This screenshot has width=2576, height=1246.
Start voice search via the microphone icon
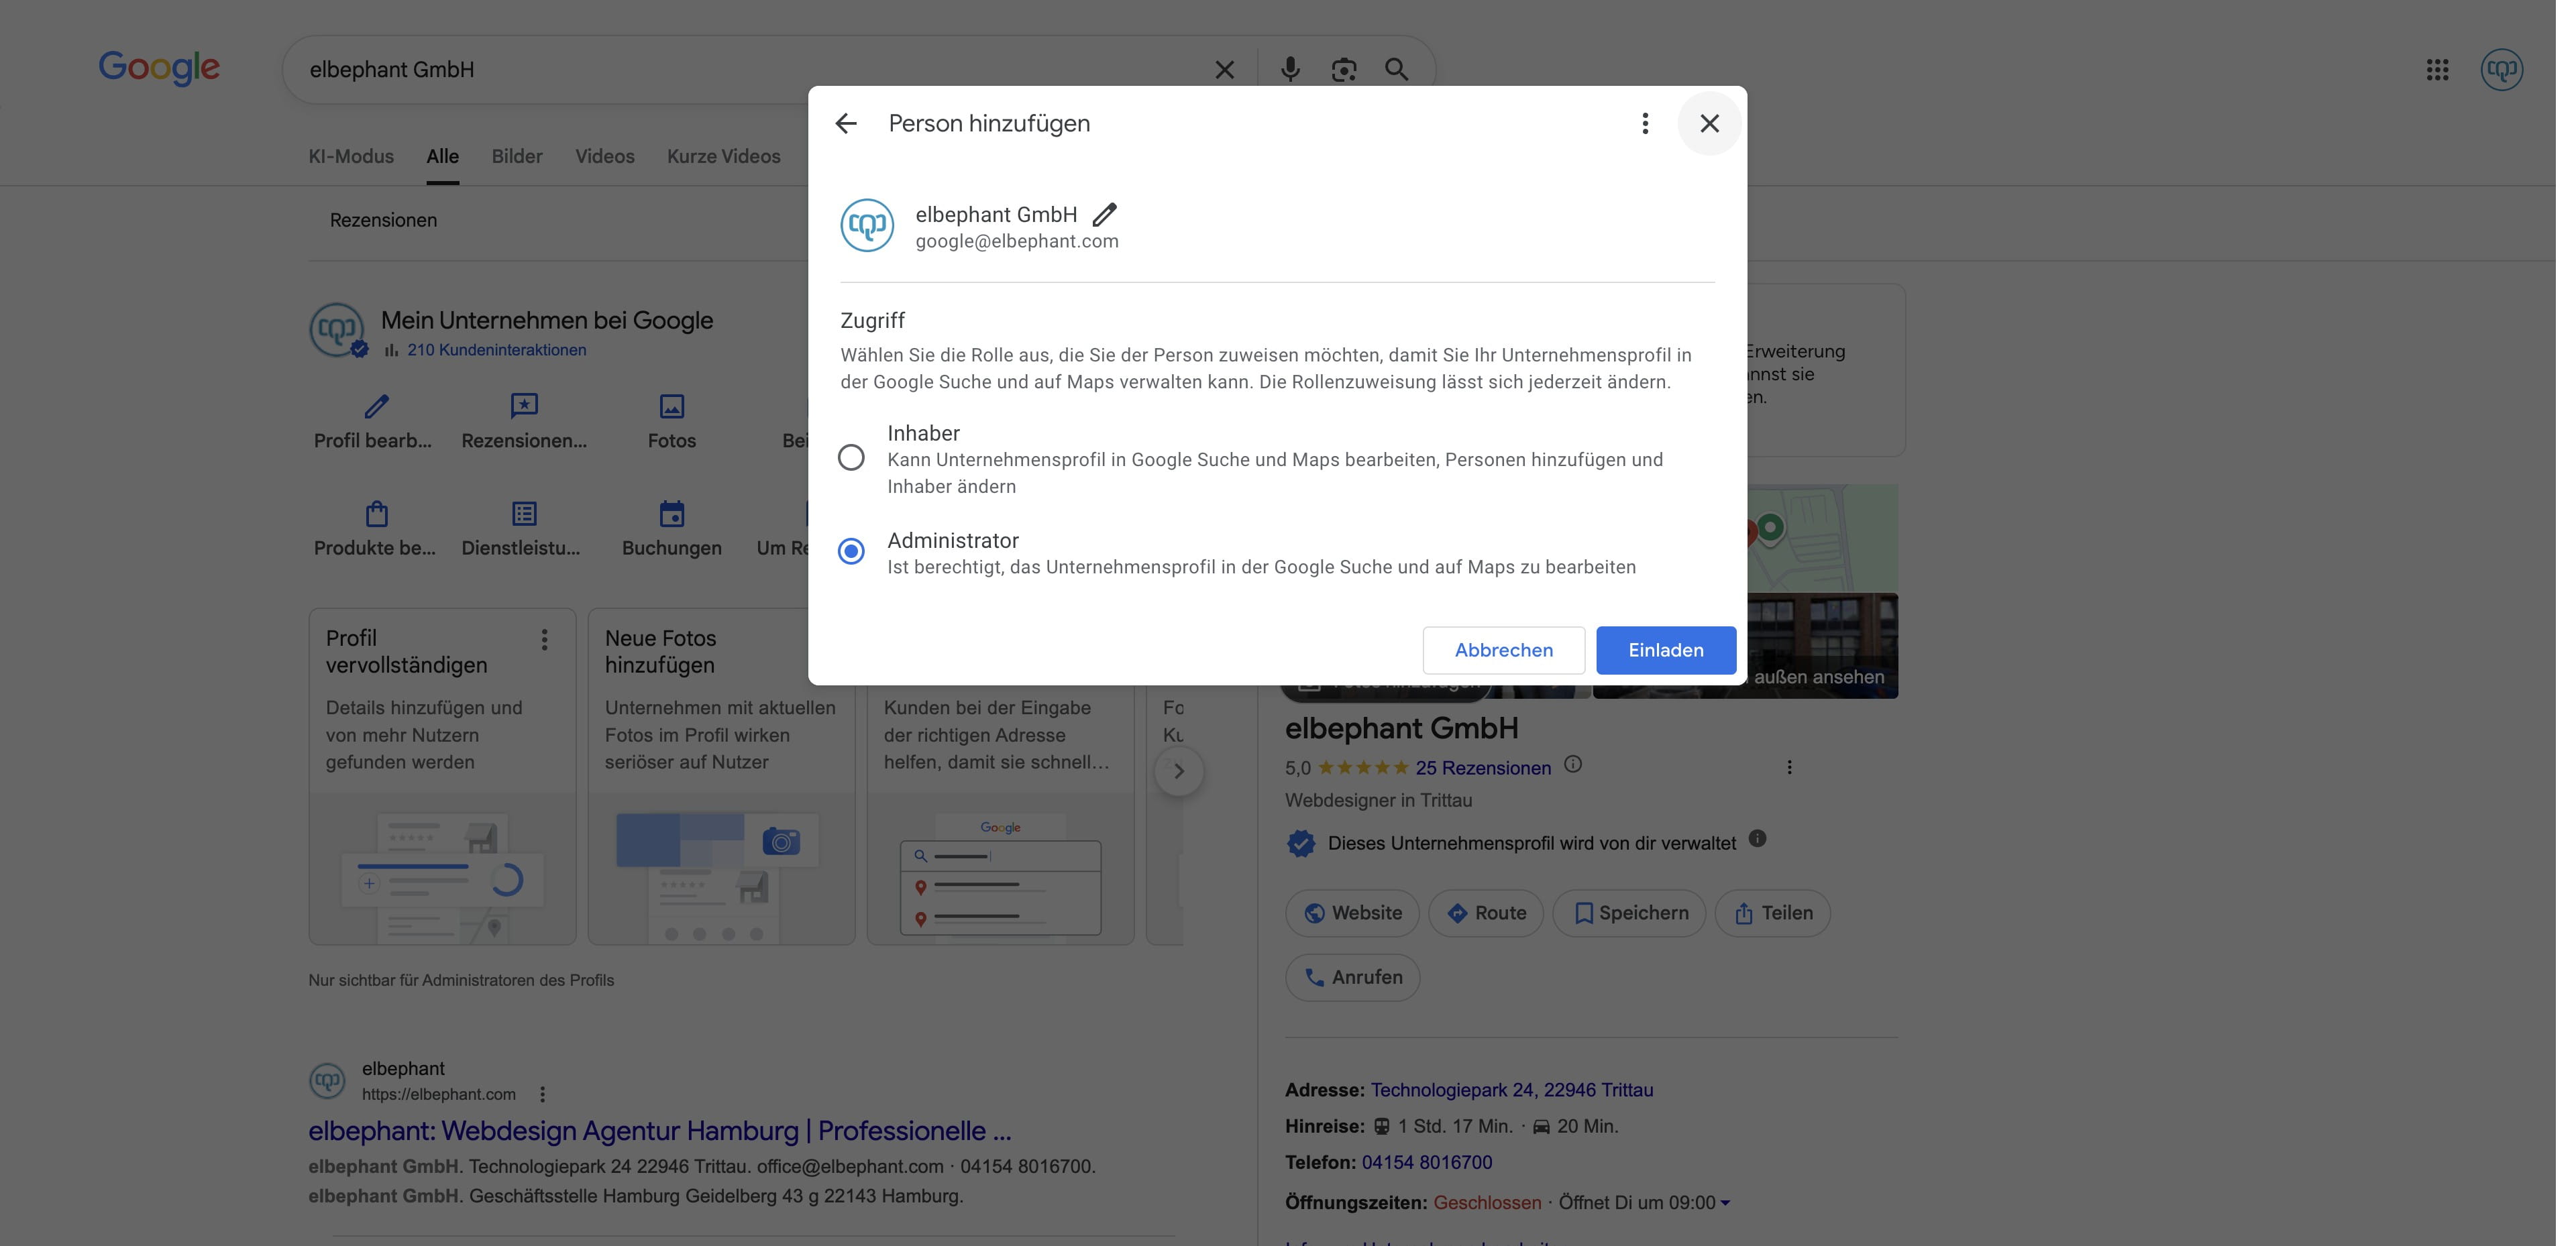click(1290, 69)
